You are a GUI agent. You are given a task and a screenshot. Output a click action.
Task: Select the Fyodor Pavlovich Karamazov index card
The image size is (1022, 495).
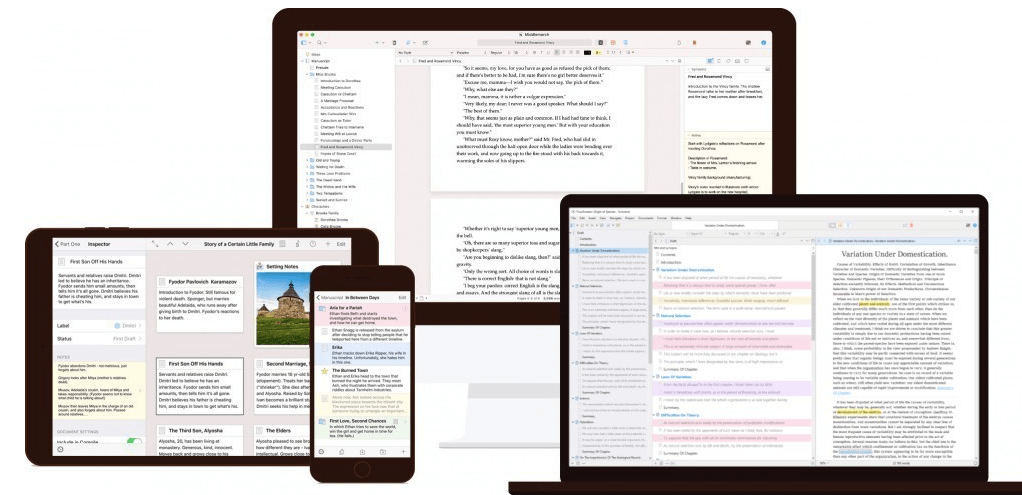point(199,304)
